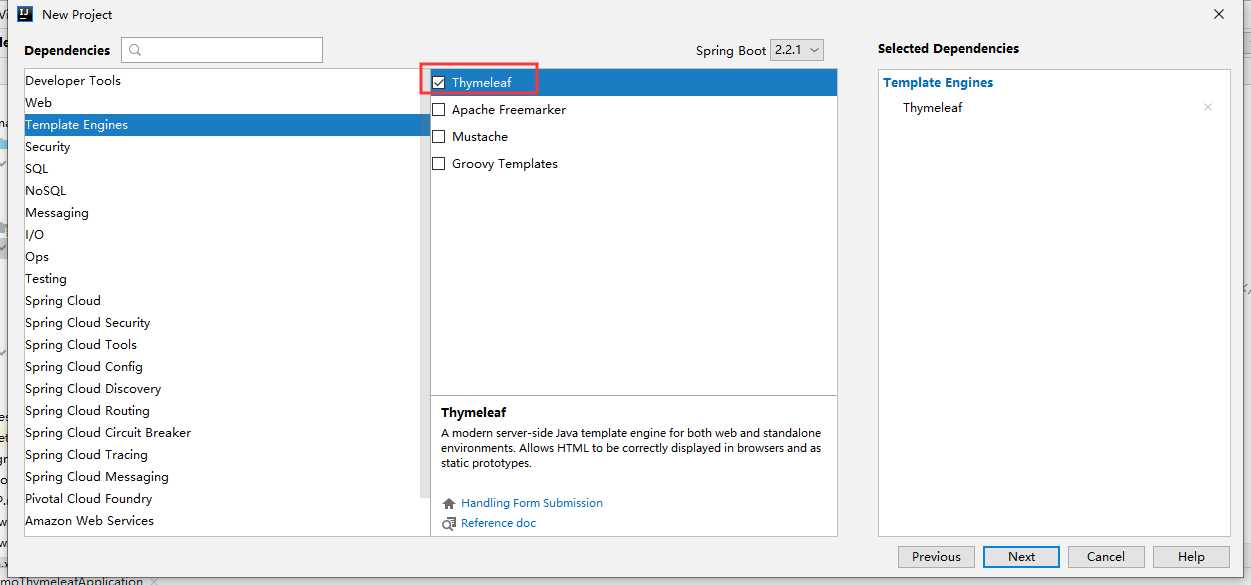This screenshot has width=1251, height=585.
Task: Click the search magnifier icon in Dependencies field
Action: [x=136, y=50]
